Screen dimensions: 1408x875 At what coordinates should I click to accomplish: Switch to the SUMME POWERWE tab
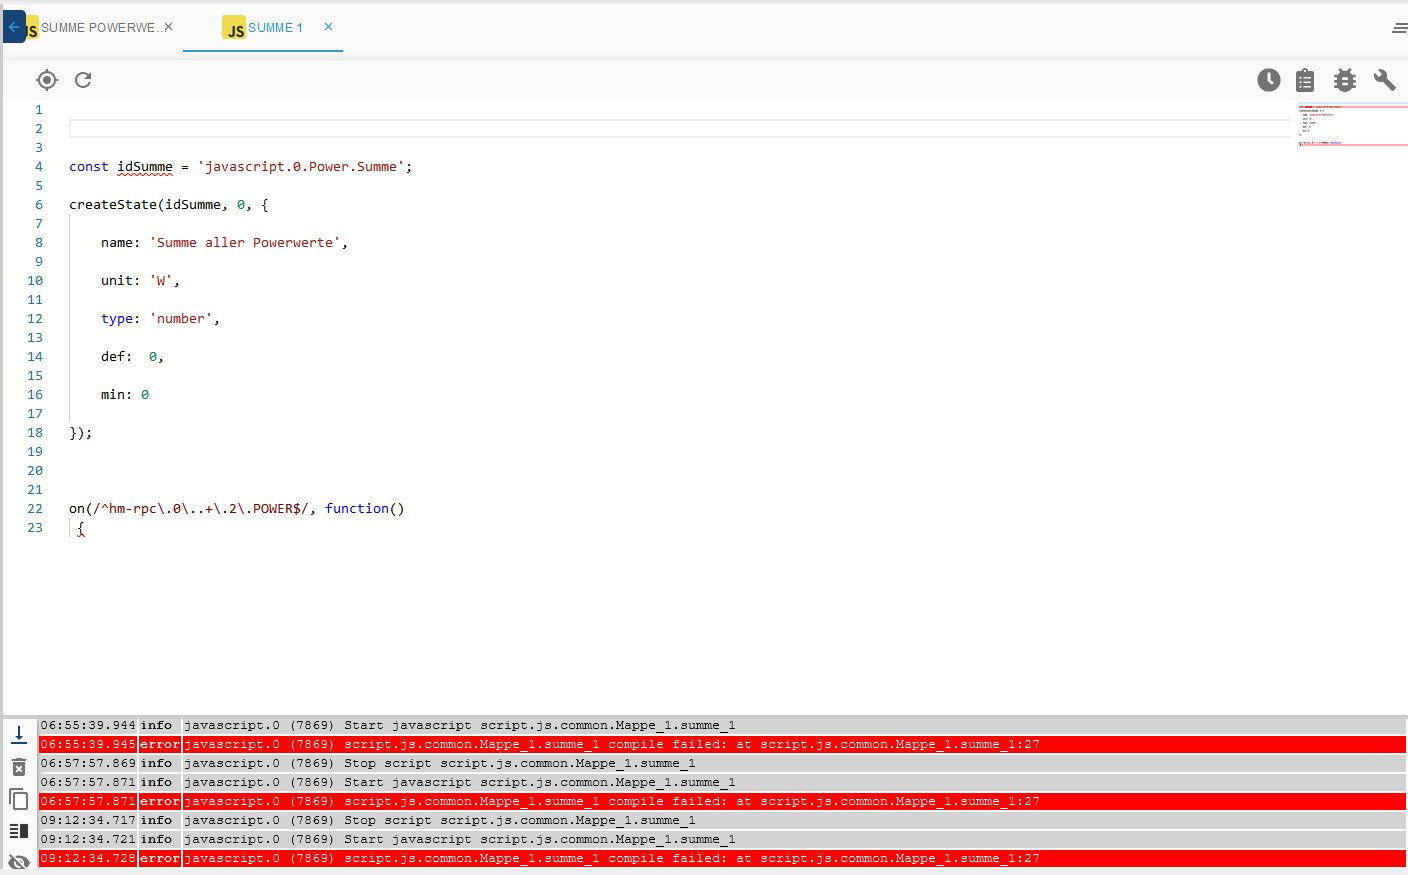click(100, 28)
